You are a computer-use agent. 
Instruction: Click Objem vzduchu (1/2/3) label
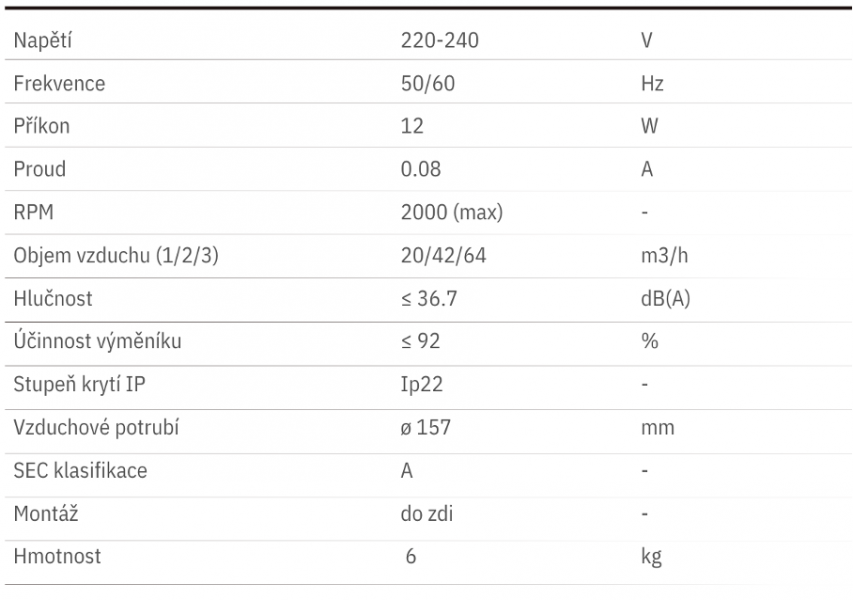[116, 255]
